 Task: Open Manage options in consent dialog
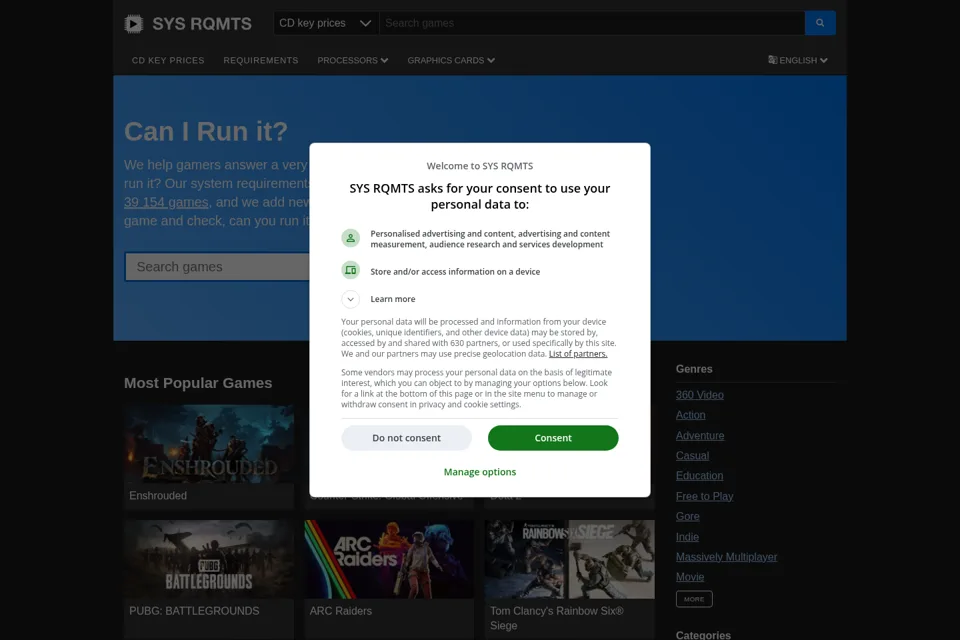tap(480, 472)
